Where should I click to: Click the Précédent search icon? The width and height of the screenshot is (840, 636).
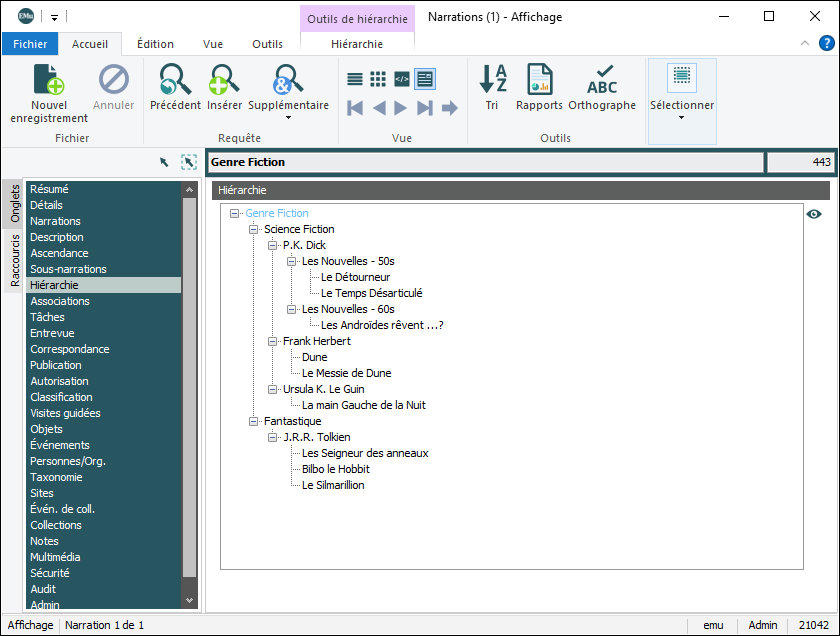(175, 80)
